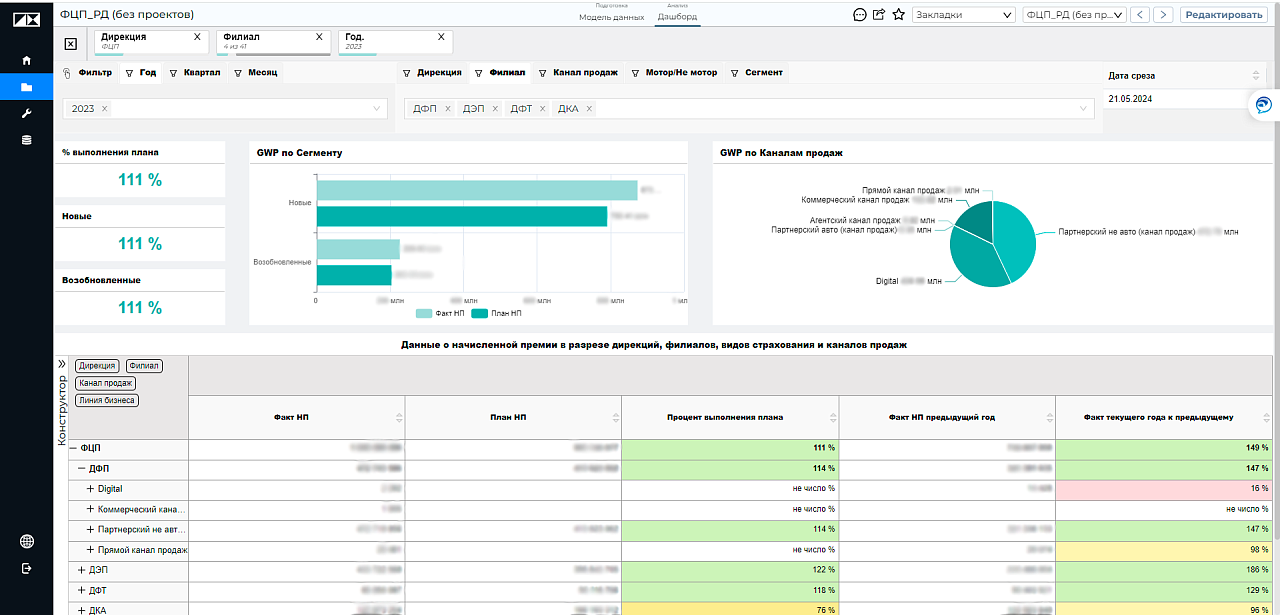Go to Home in left sidebar

(x=27, y=61)
